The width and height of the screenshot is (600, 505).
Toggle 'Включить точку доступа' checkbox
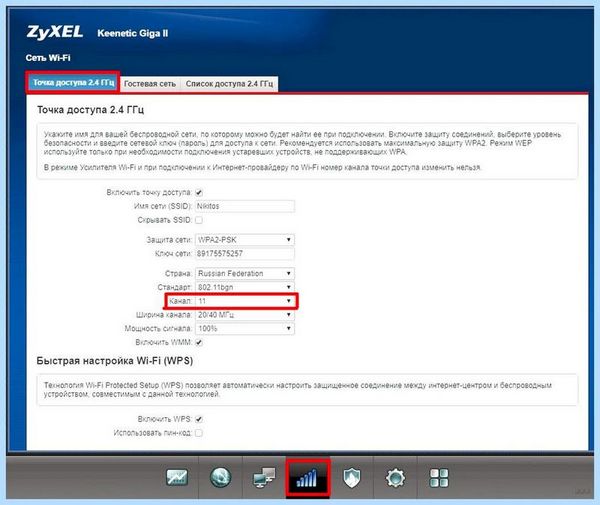click(199, 192)
